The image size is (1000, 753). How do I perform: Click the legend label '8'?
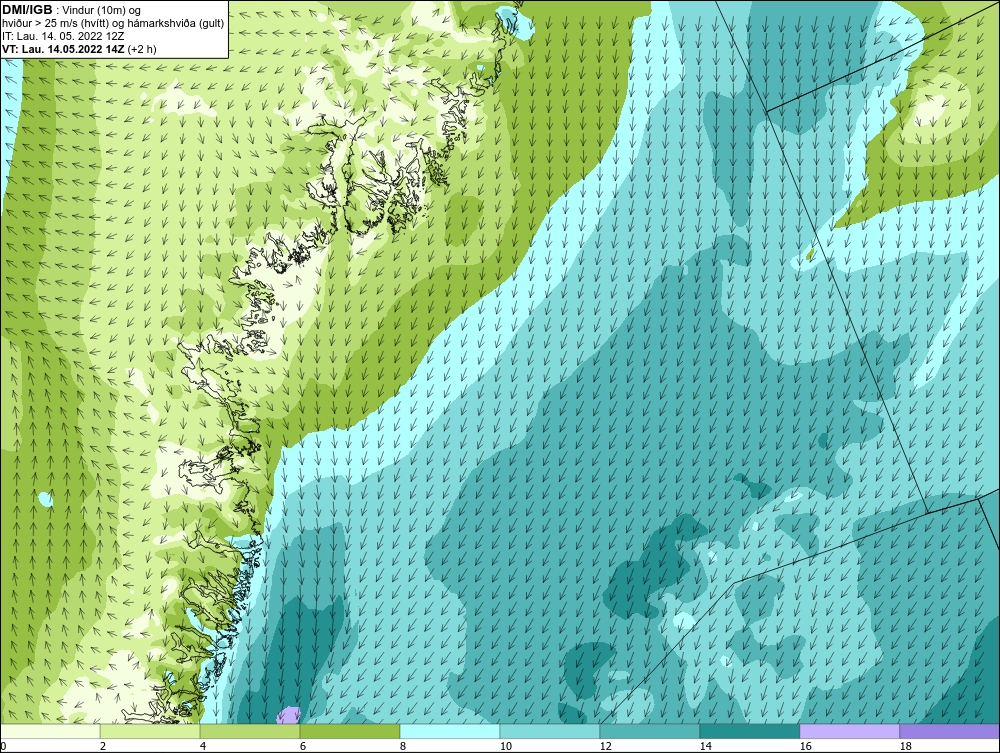[402, 746]
